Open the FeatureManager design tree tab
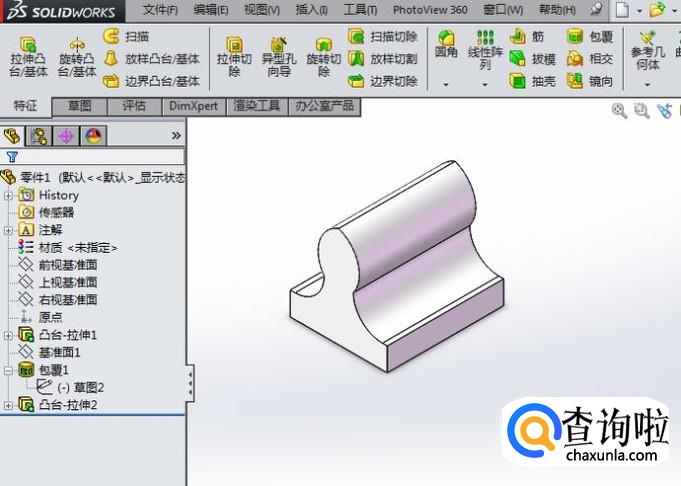Screen dimensions: 681x486 (x=12, y=136)
